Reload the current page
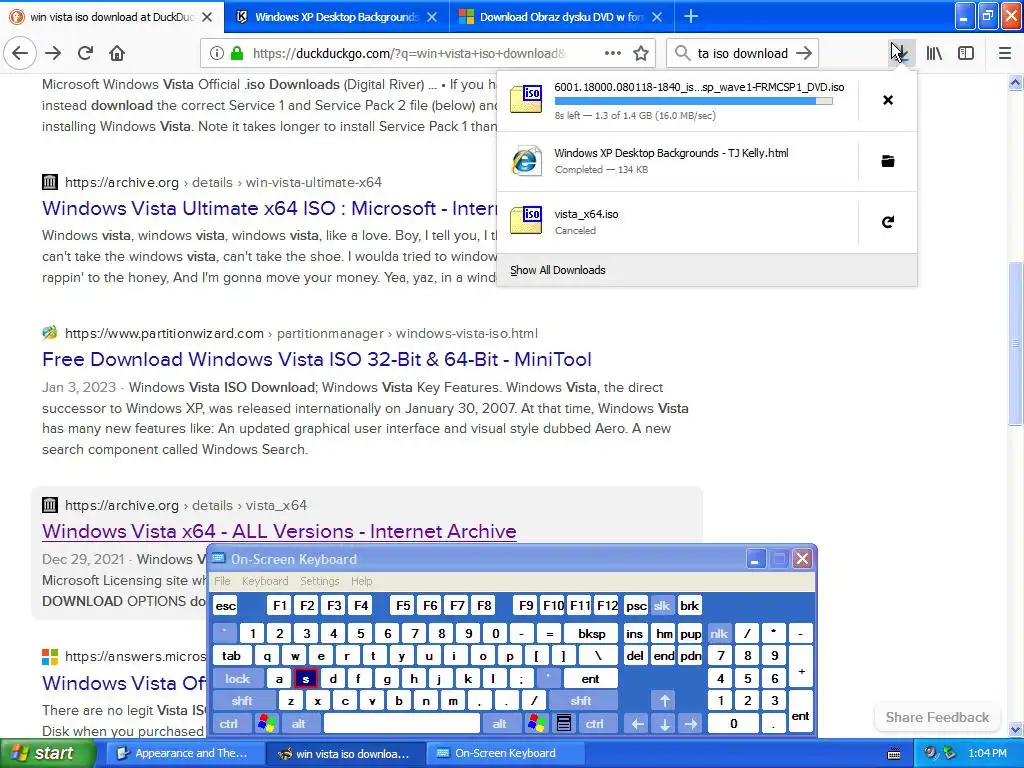1024x768 pixels. (x=85, y=54)
